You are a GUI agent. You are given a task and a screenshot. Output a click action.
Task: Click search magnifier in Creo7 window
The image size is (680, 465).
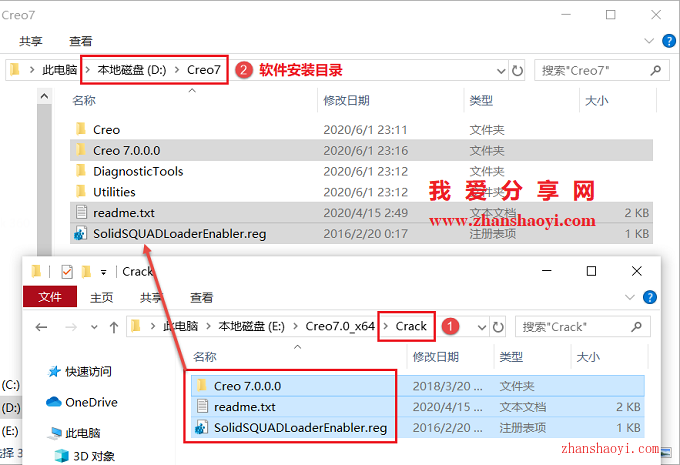[x=656, y=70]
